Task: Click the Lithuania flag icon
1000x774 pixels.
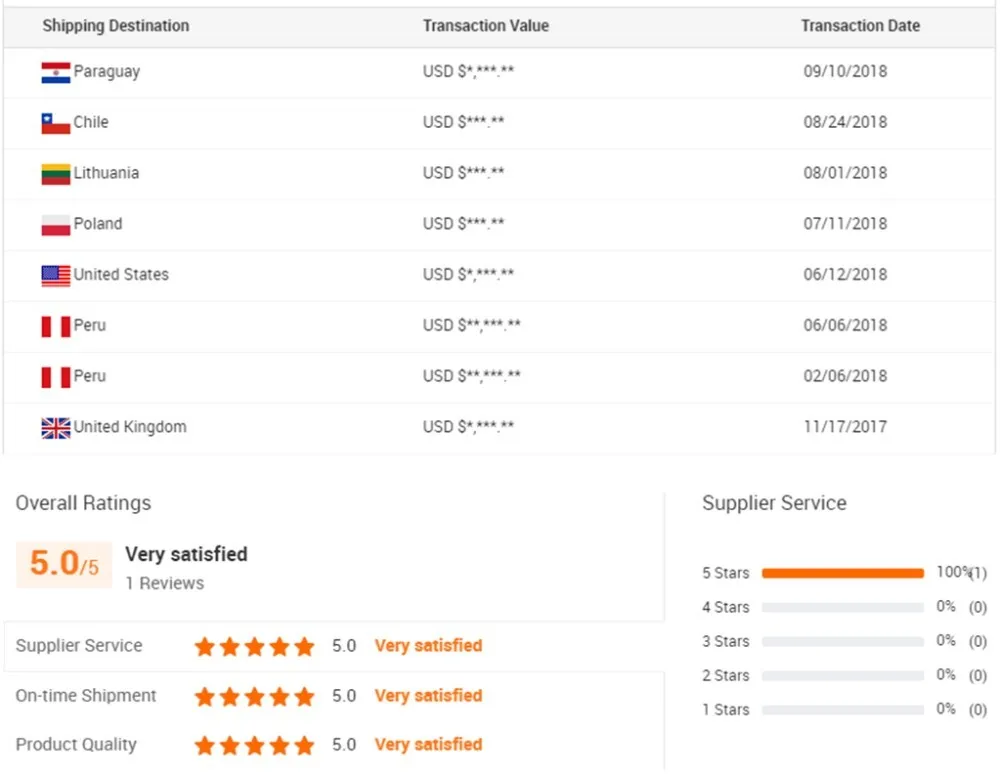Action: point(55,174)
